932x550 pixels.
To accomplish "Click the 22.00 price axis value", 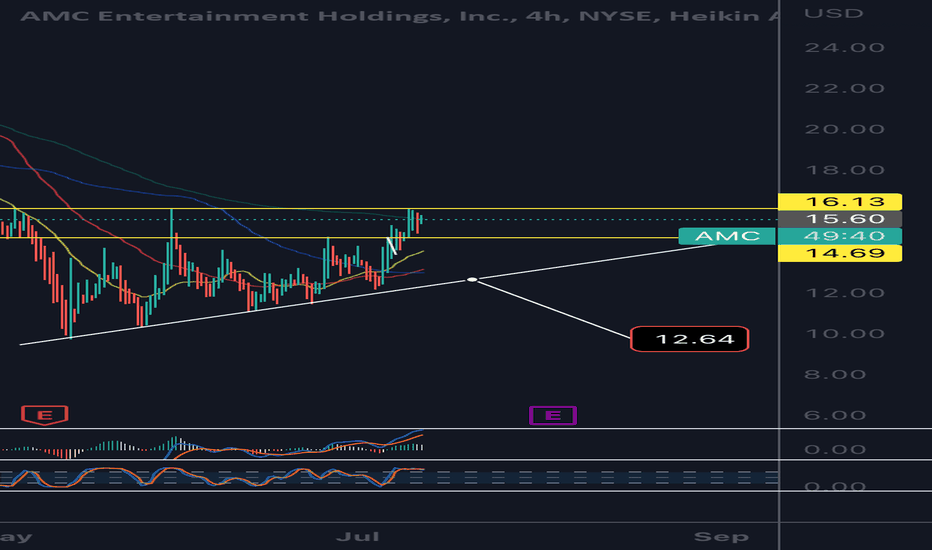I will point(845,89).
